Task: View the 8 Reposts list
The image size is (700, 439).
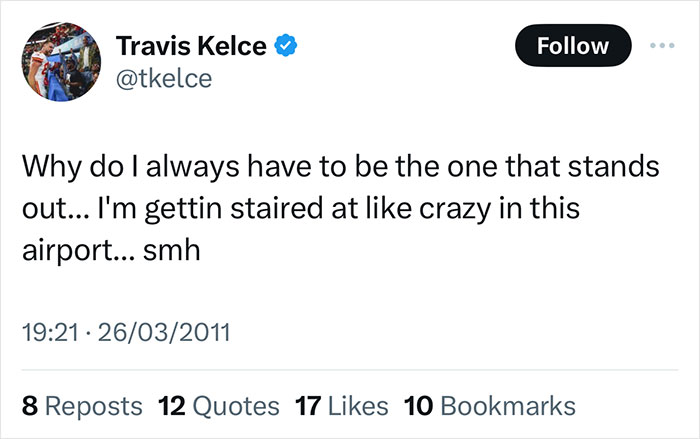Action: point(81,405)
